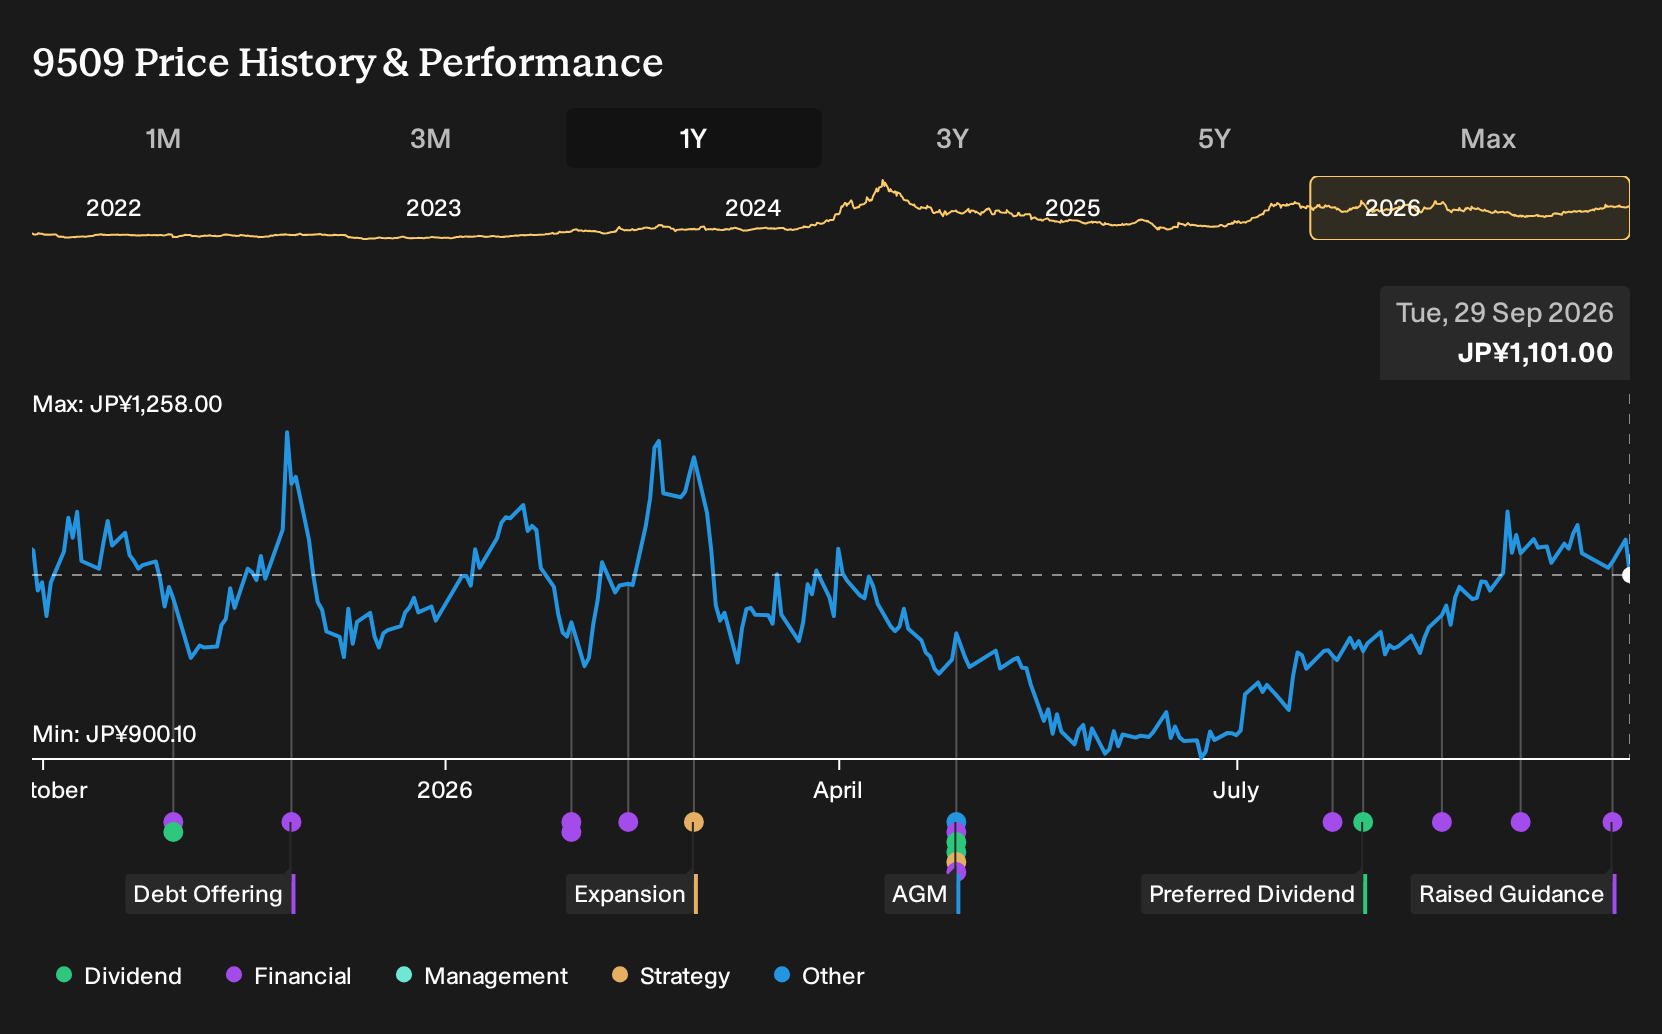Toggle Dividend events in the legend
This screenshot has width=1662, height=1034.
(119, 976)
